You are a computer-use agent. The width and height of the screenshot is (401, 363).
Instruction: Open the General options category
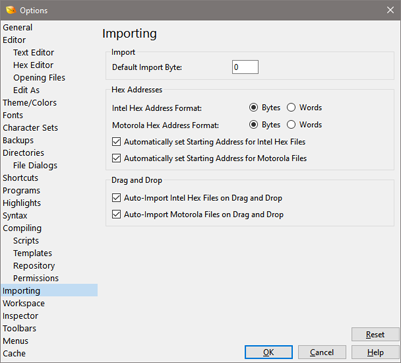[x=18, y=27]
